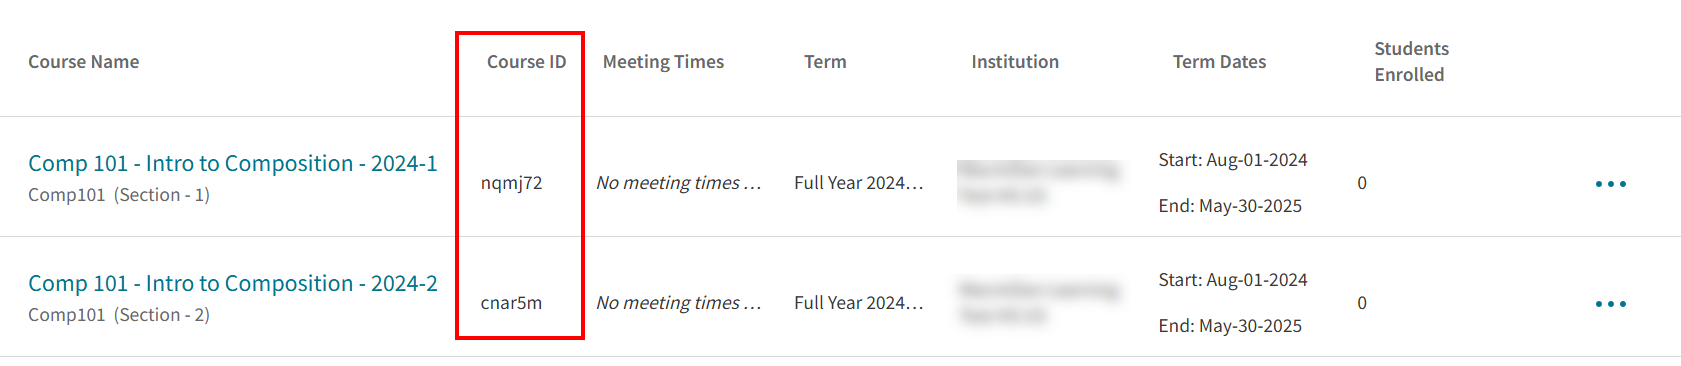Image resolution: width=1681 pixels, height=366 pixels.
Task: Click the enrolled count 0 for Section 1
Action: point(1362,183)
